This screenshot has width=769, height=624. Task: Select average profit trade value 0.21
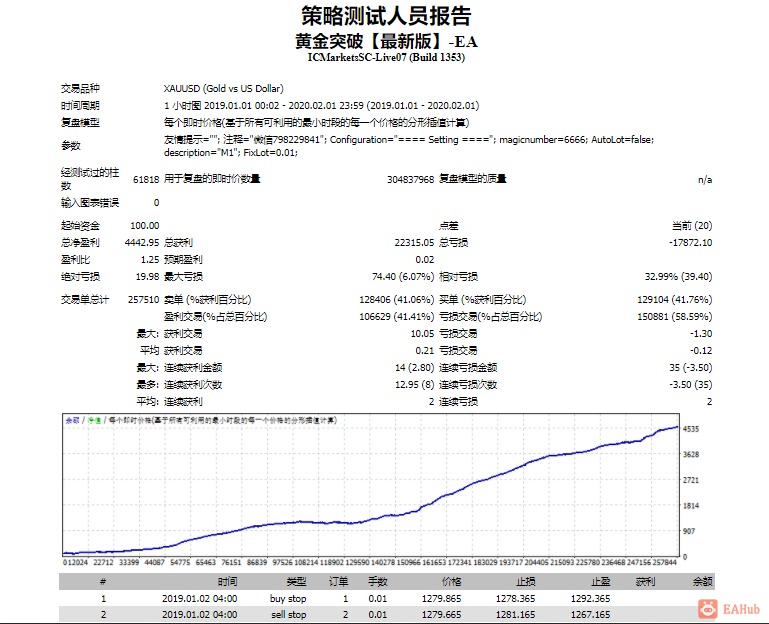point(425,351)
